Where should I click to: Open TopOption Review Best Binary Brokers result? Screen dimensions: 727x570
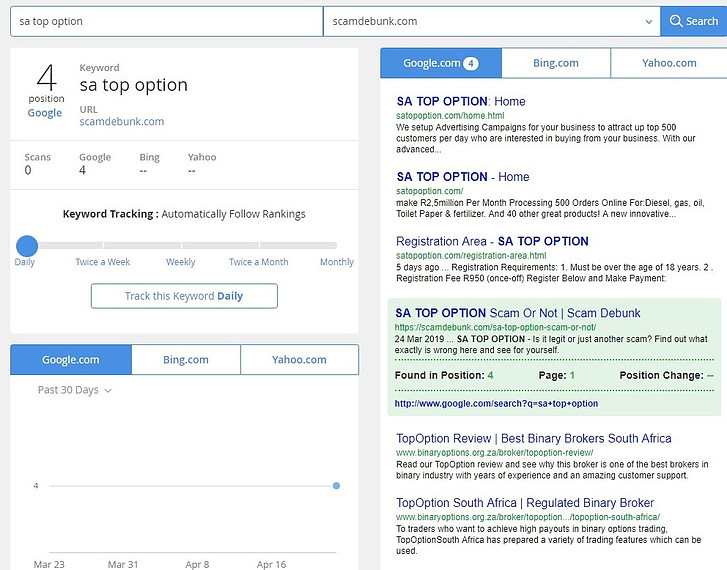tap(534, 438)
